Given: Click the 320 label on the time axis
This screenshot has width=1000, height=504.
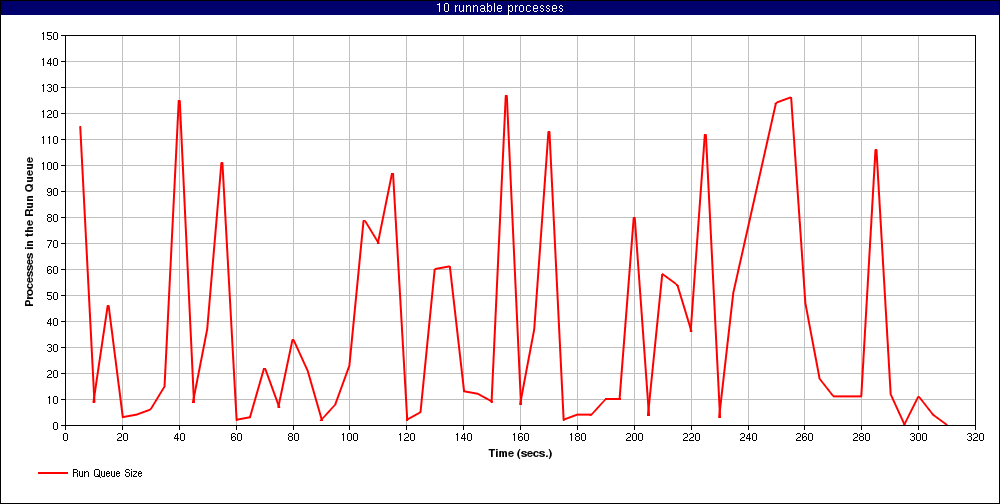Looking at the screenshot, I should coord(975,437).
